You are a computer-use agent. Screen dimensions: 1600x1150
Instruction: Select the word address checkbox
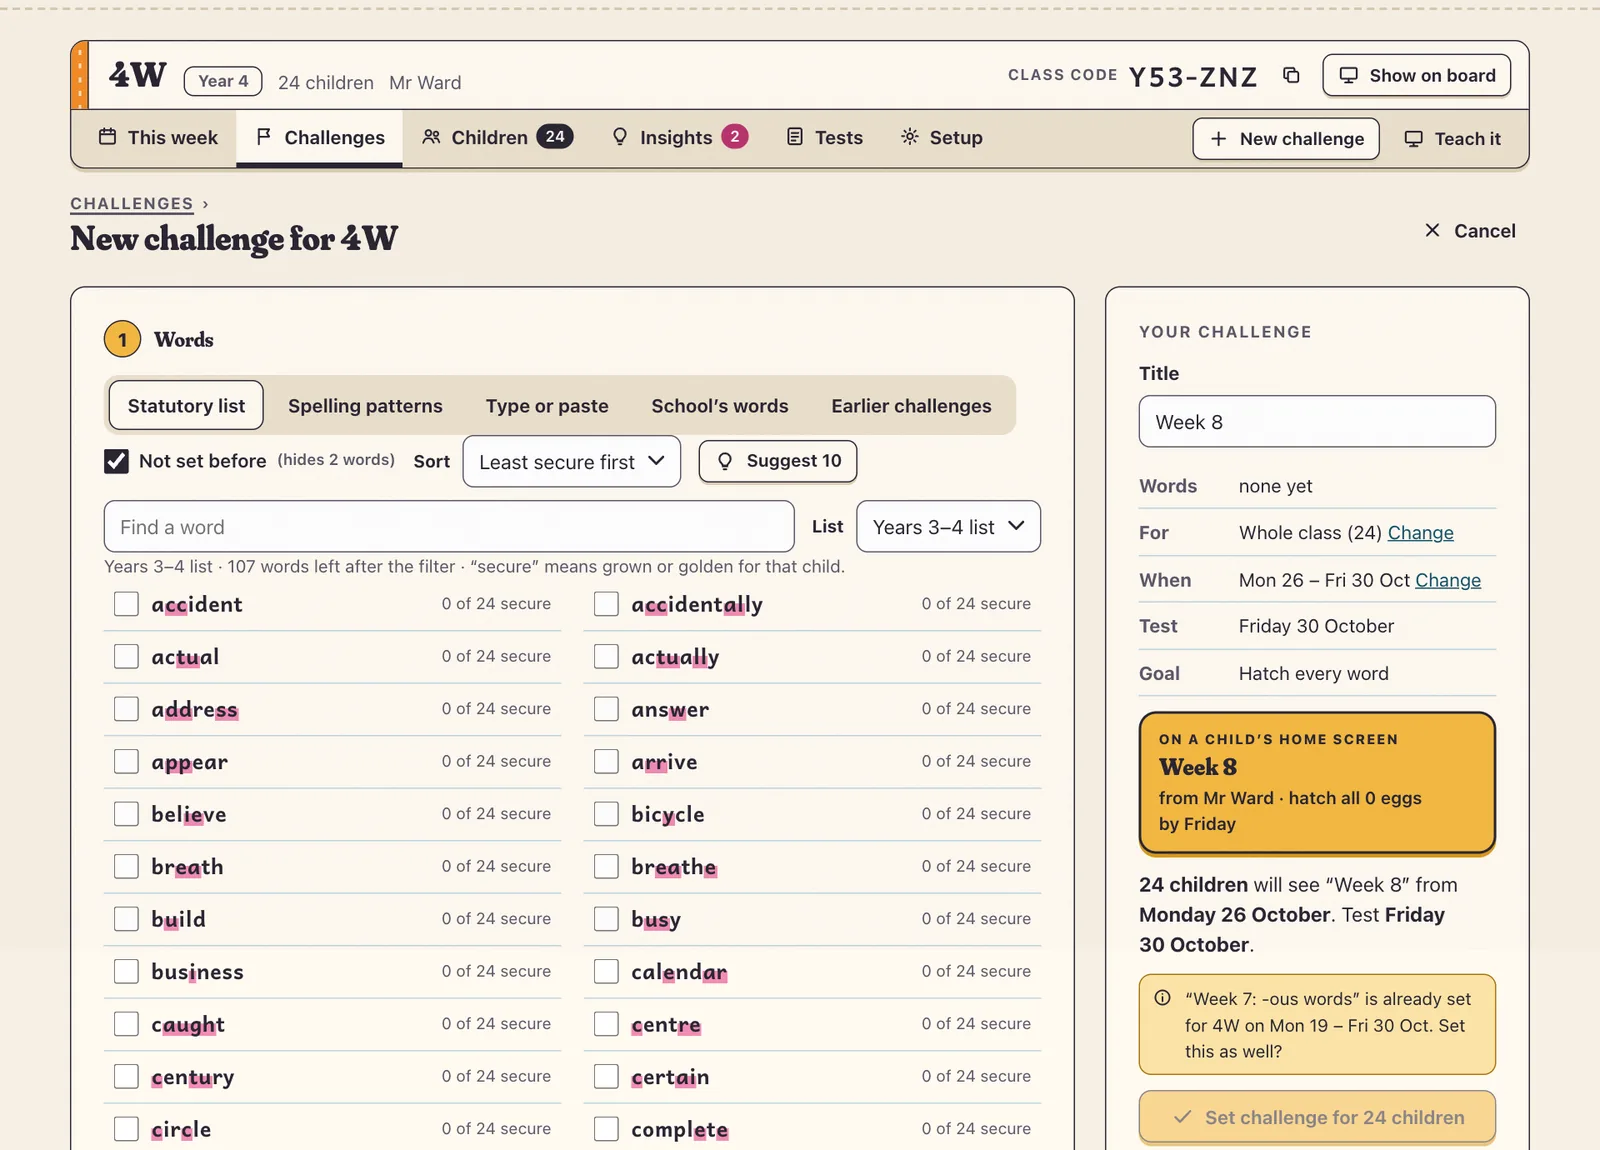[126, 709]
